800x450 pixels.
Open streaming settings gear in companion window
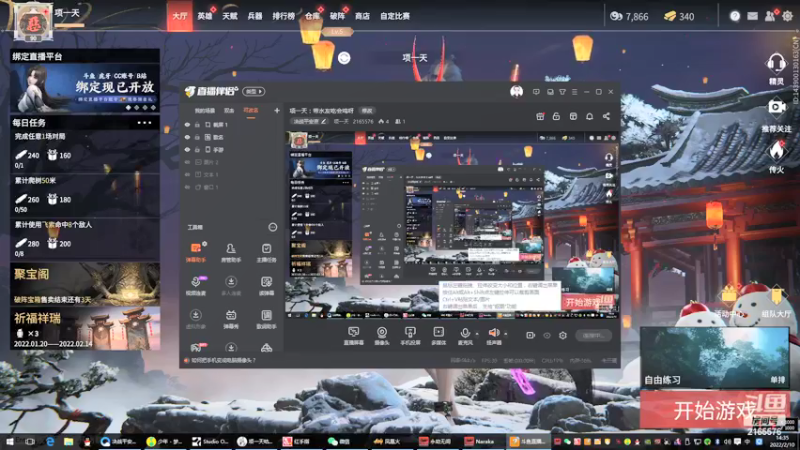pyautogui.click(x=563, y=335)
